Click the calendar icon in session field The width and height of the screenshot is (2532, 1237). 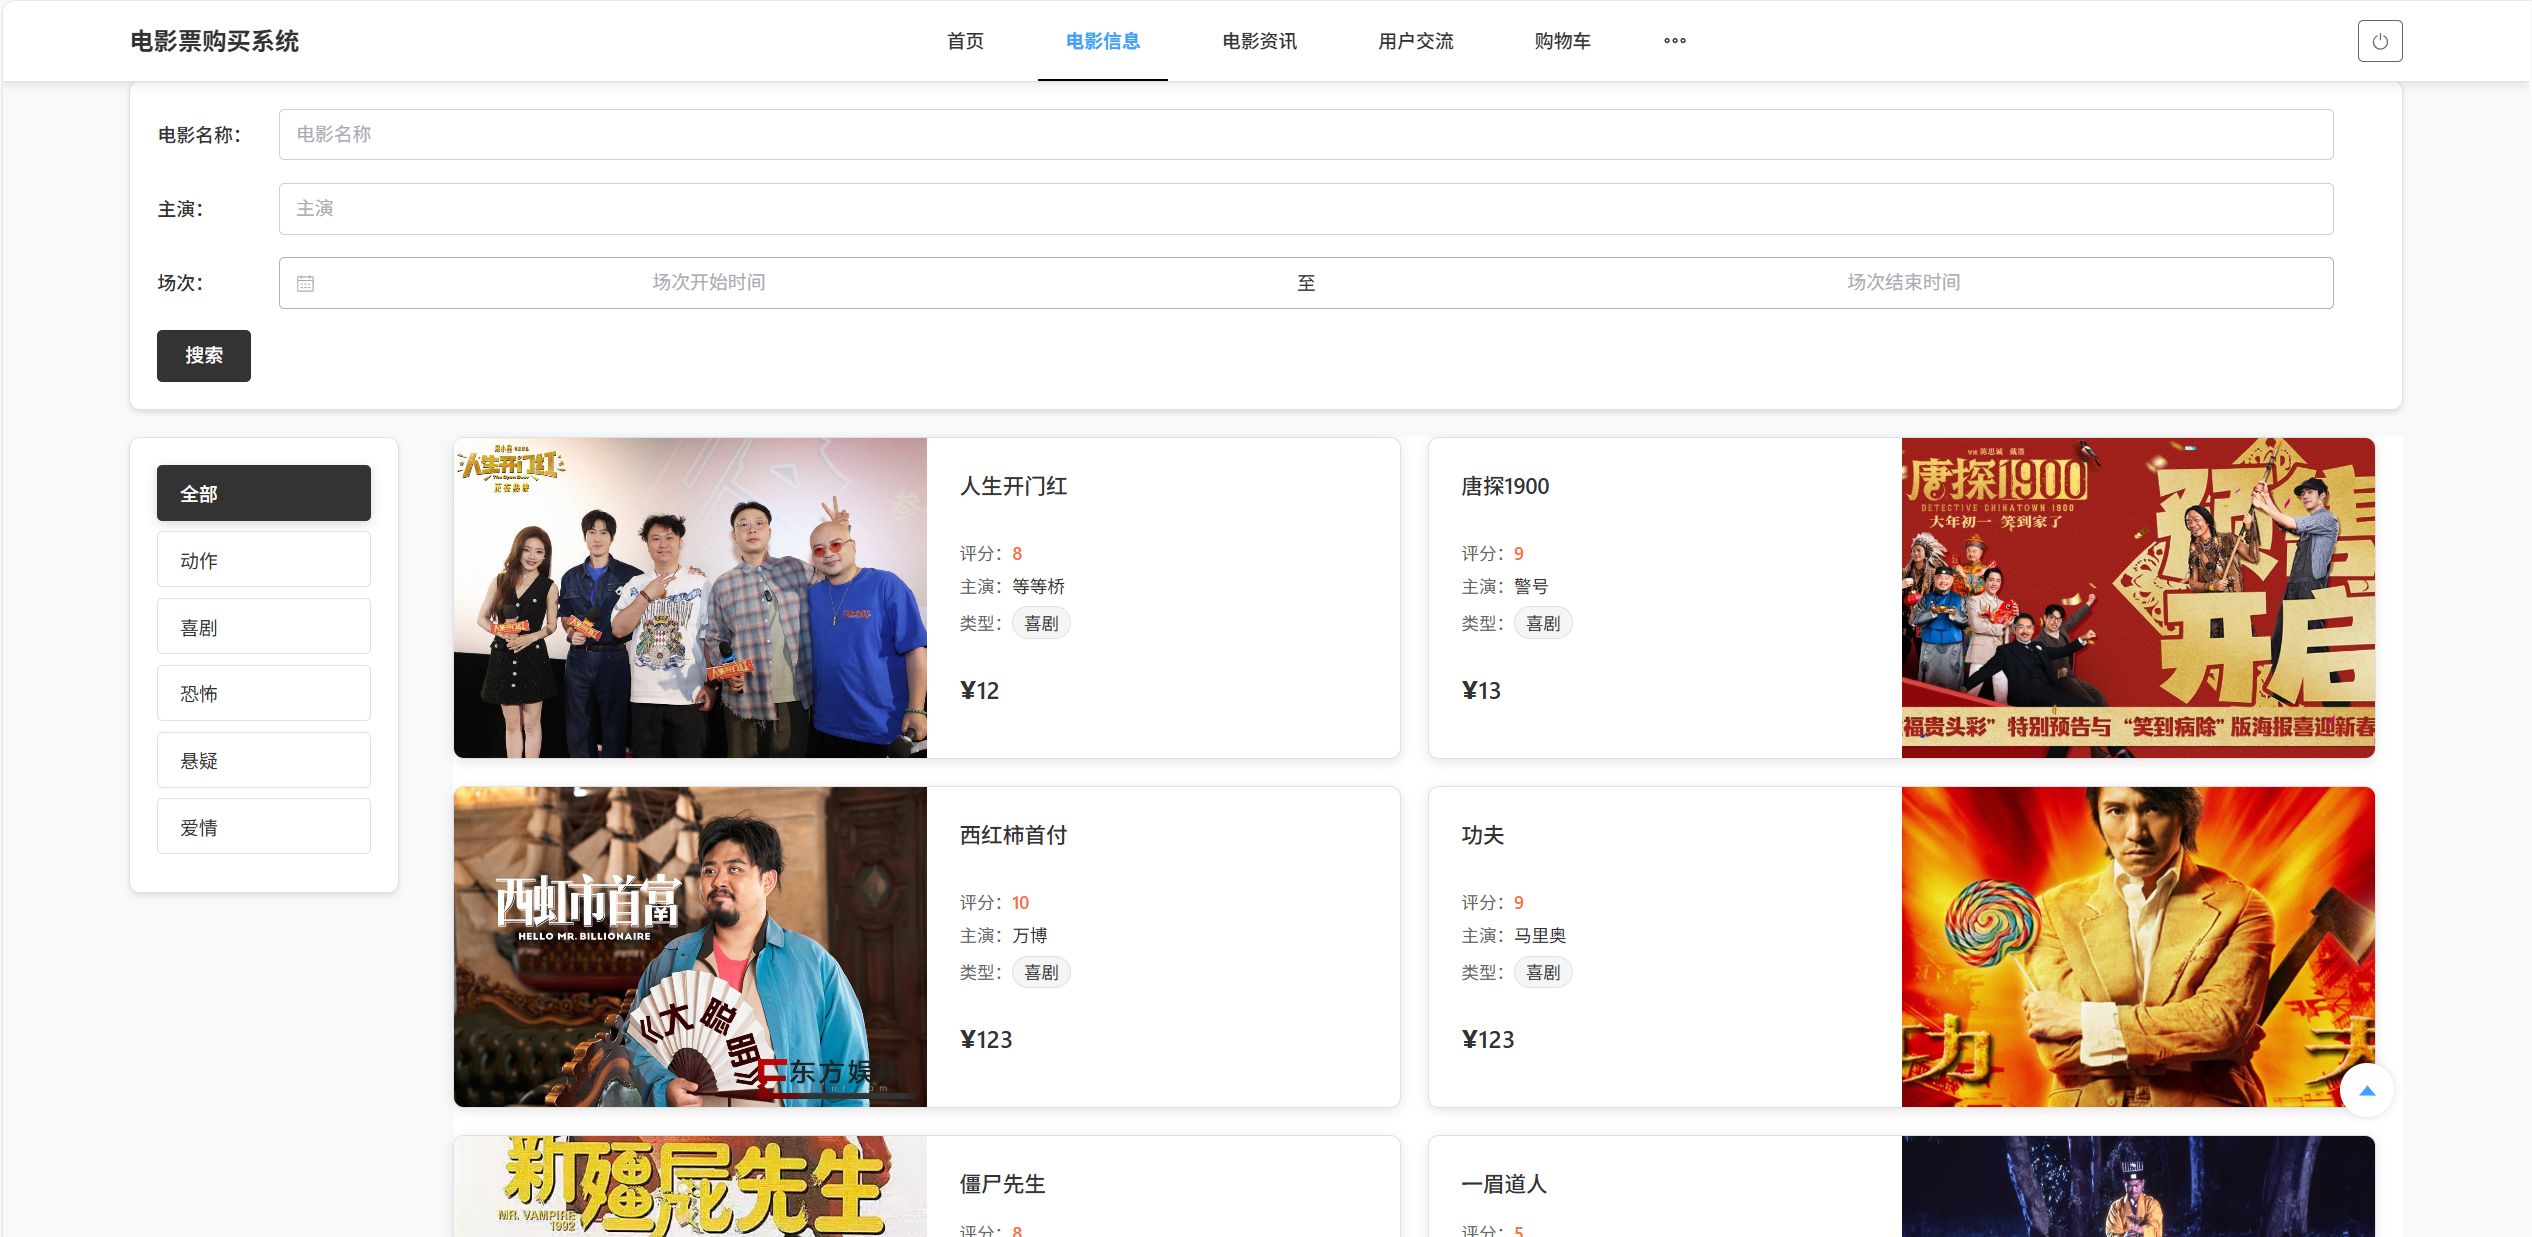tap(306, 284)
